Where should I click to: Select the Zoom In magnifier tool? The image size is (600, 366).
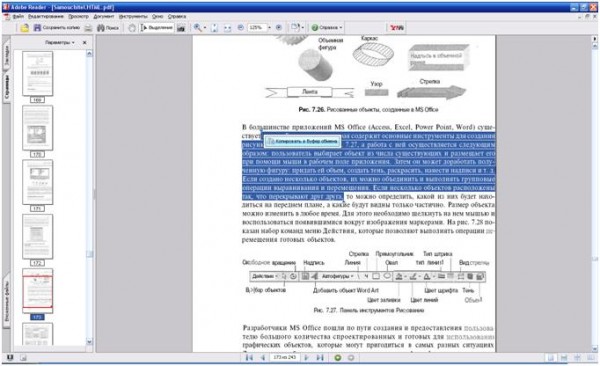[197, 28]
